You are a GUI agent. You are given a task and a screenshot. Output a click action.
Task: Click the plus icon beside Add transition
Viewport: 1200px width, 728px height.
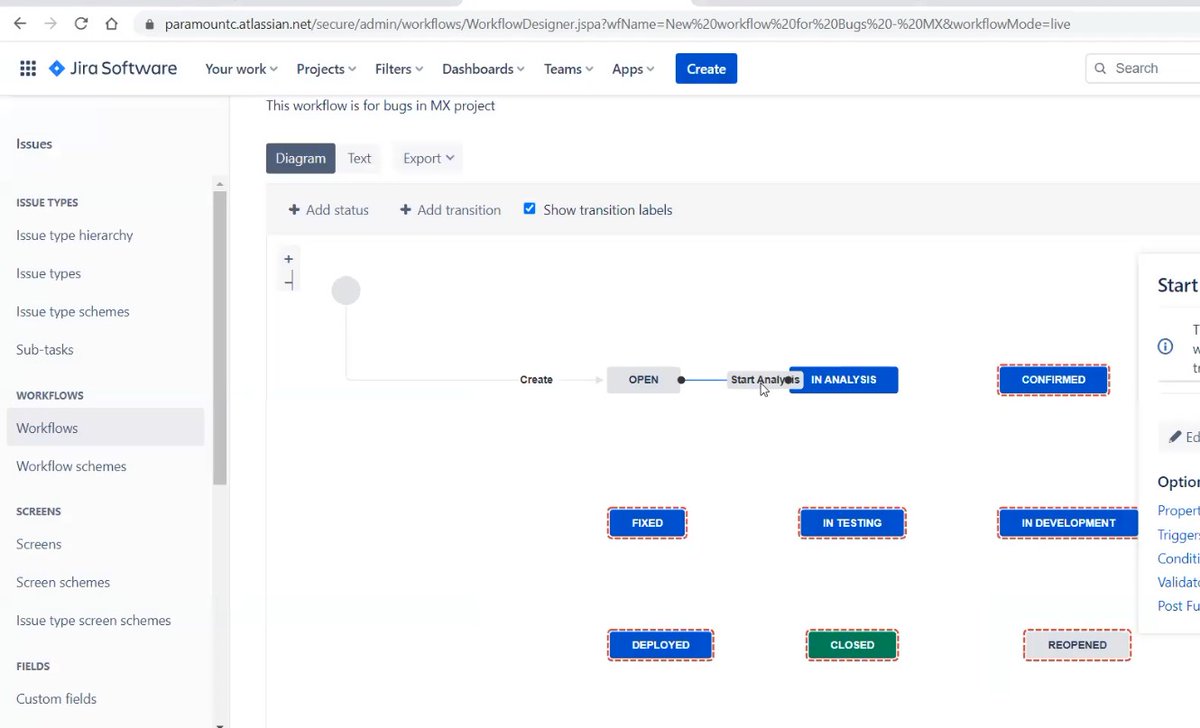404,210
